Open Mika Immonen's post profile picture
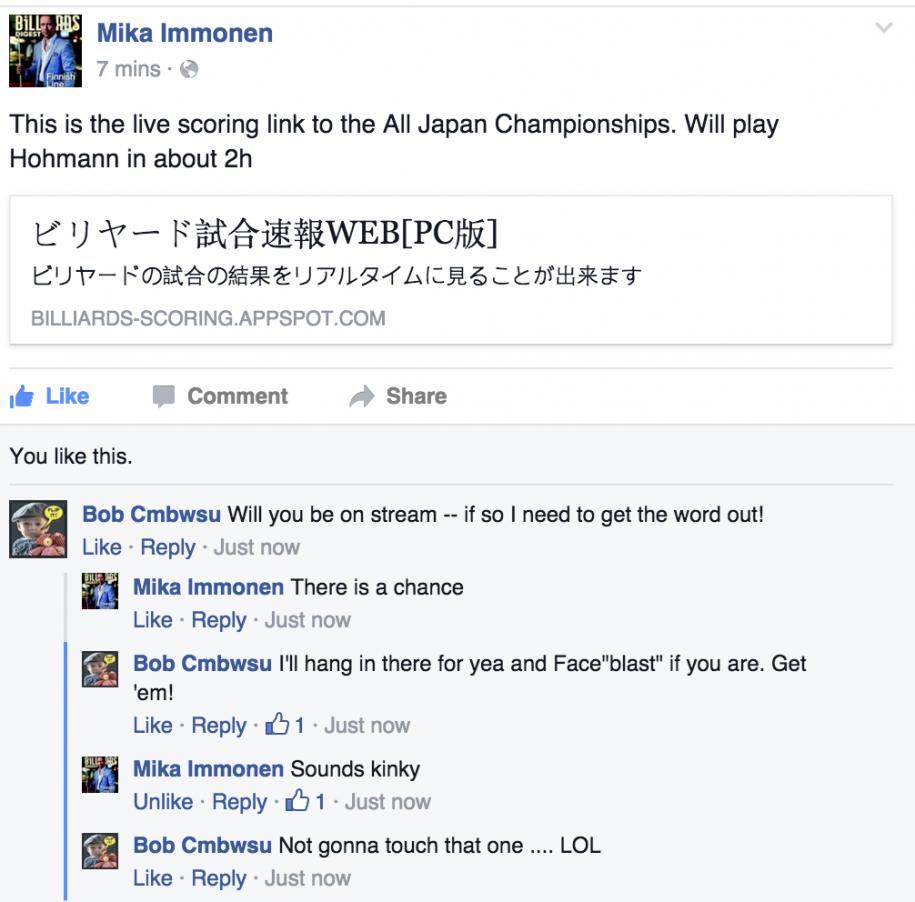This screenshot has height=902, width=915. coord(46,51)
